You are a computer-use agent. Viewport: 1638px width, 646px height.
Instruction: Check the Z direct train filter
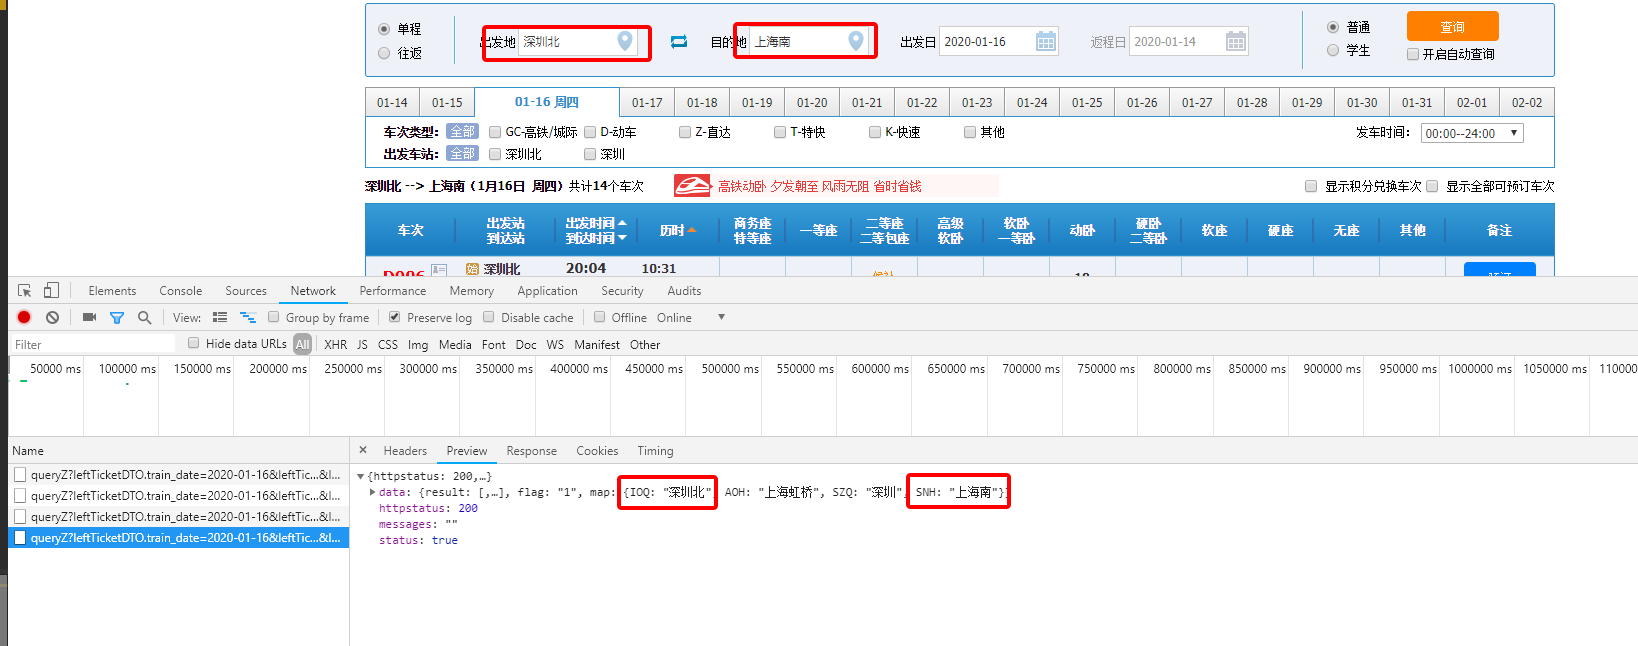[685, 132]
